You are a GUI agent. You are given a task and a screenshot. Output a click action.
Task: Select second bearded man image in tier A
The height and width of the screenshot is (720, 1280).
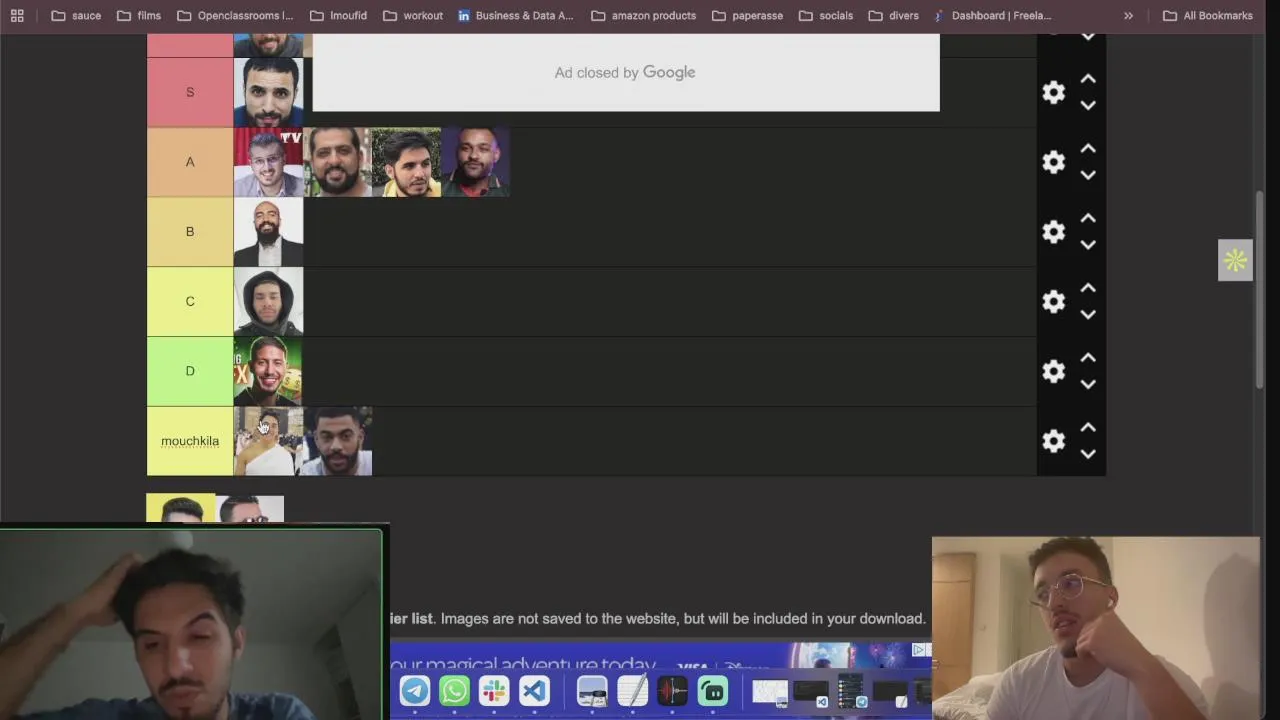pyautogui.click(x=337, y=162)
